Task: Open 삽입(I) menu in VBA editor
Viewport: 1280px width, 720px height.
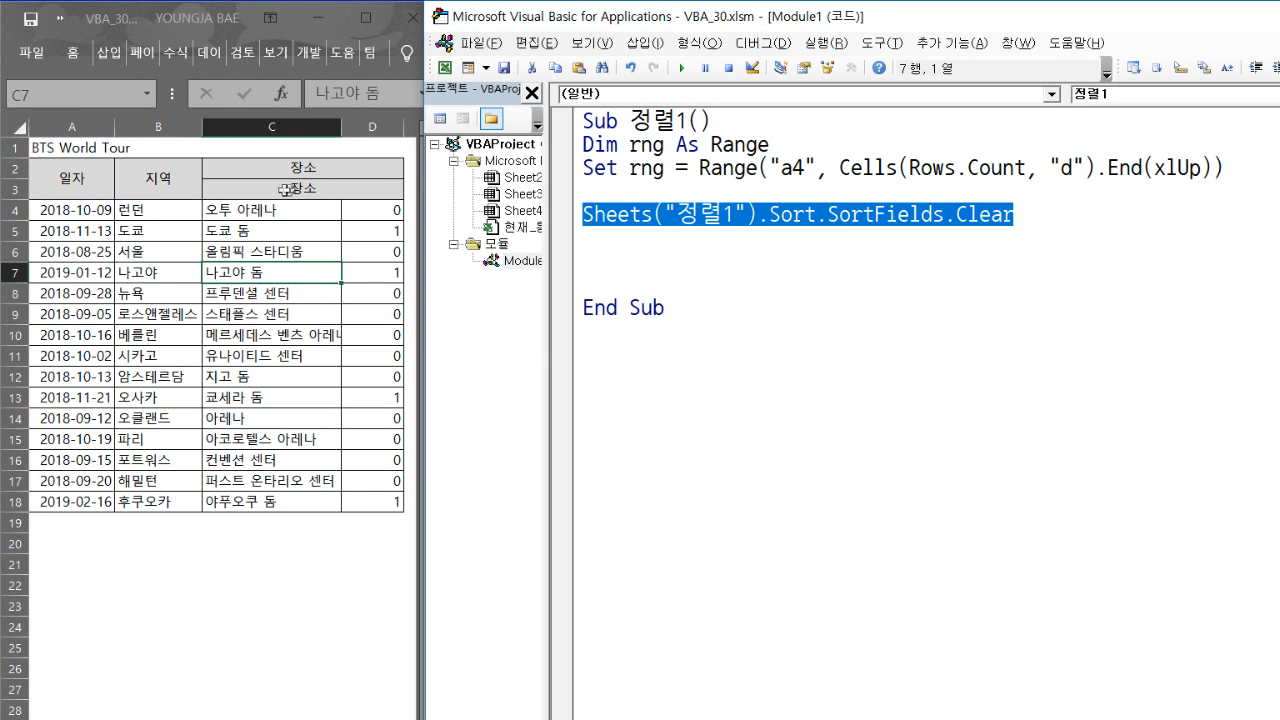Action: click(x=645, y=43)
